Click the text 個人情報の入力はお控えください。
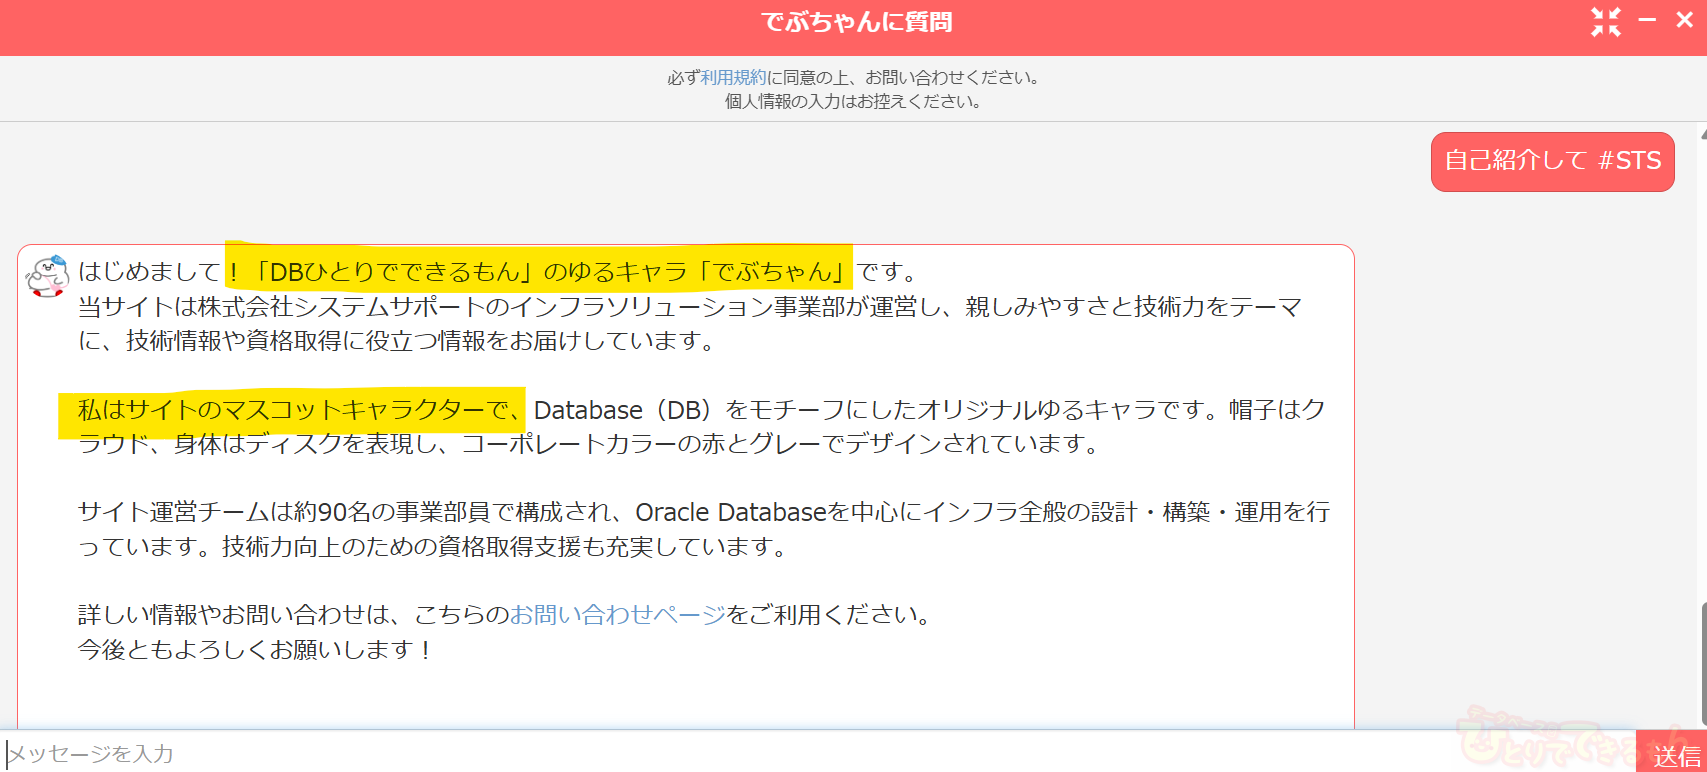The height and width of the screenshot is (772, 1707). click(x=853, y=101)
